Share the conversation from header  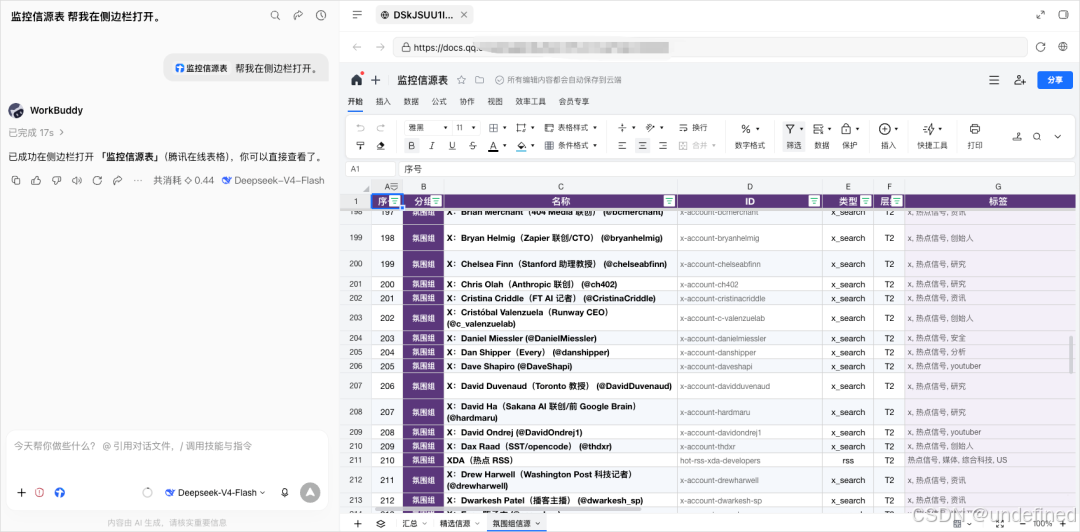[298, 15]
